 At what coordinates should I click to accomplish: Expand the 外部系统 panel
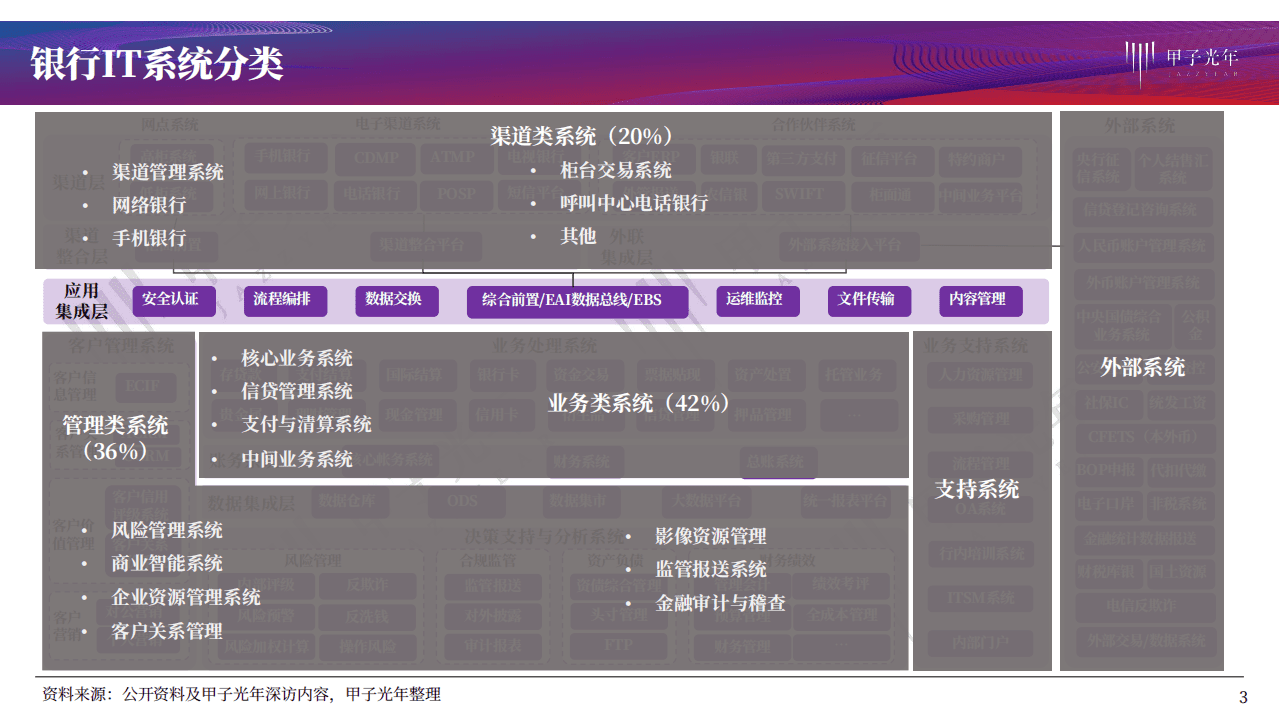click(x=1140, y=368)
